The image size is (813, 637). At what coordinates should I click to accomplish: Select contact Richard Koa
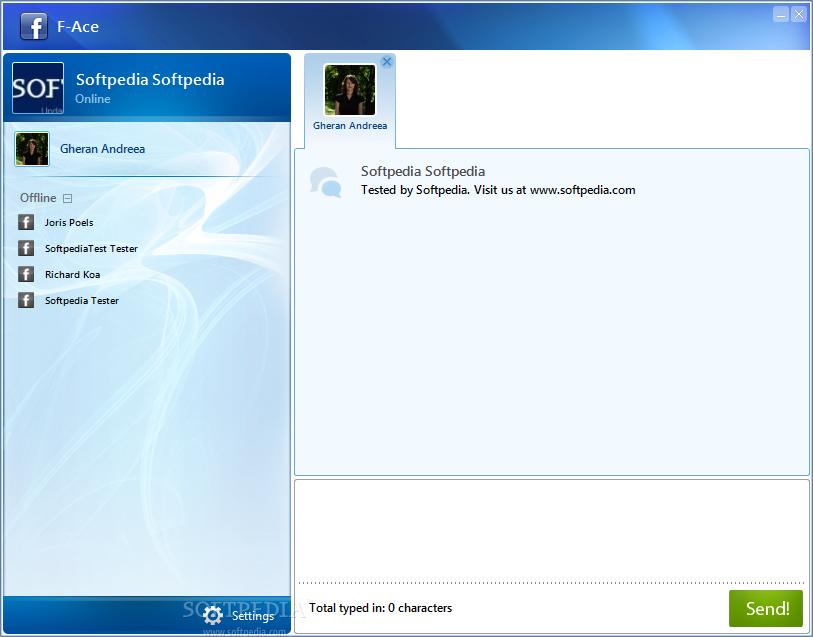click(72, 274)
